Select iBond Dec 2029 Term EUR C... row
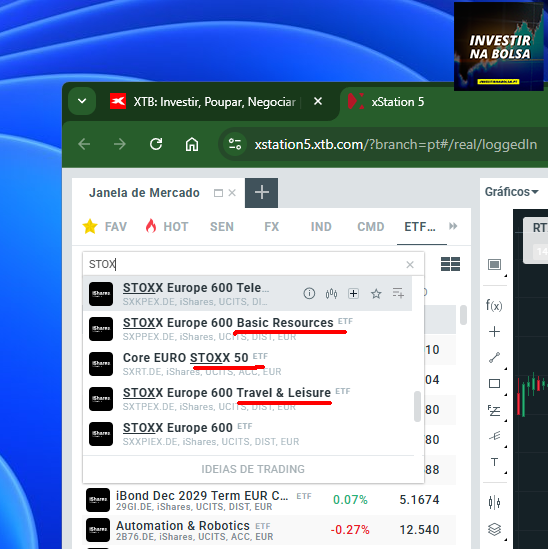The height and width of the screenshot is (549, 548). [269, 500]
